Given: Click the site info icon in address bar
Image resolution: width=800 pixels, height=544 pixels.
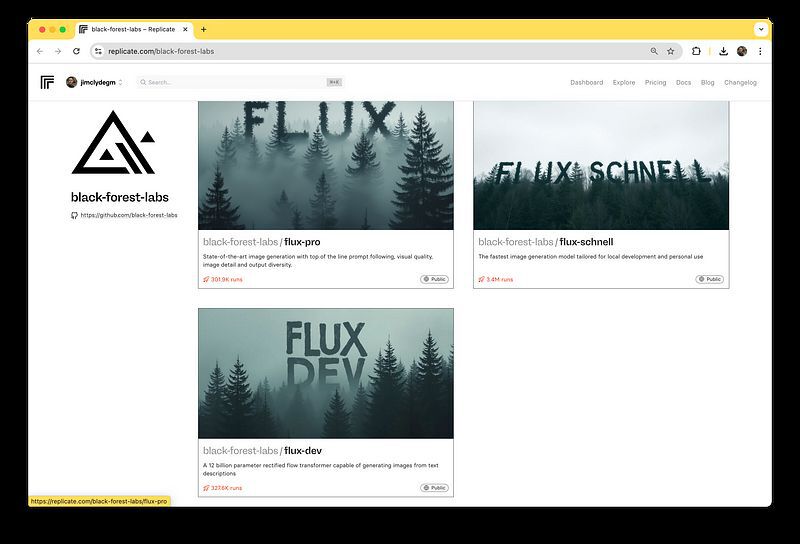Looking at the screenshot, I should pos(98,51).
